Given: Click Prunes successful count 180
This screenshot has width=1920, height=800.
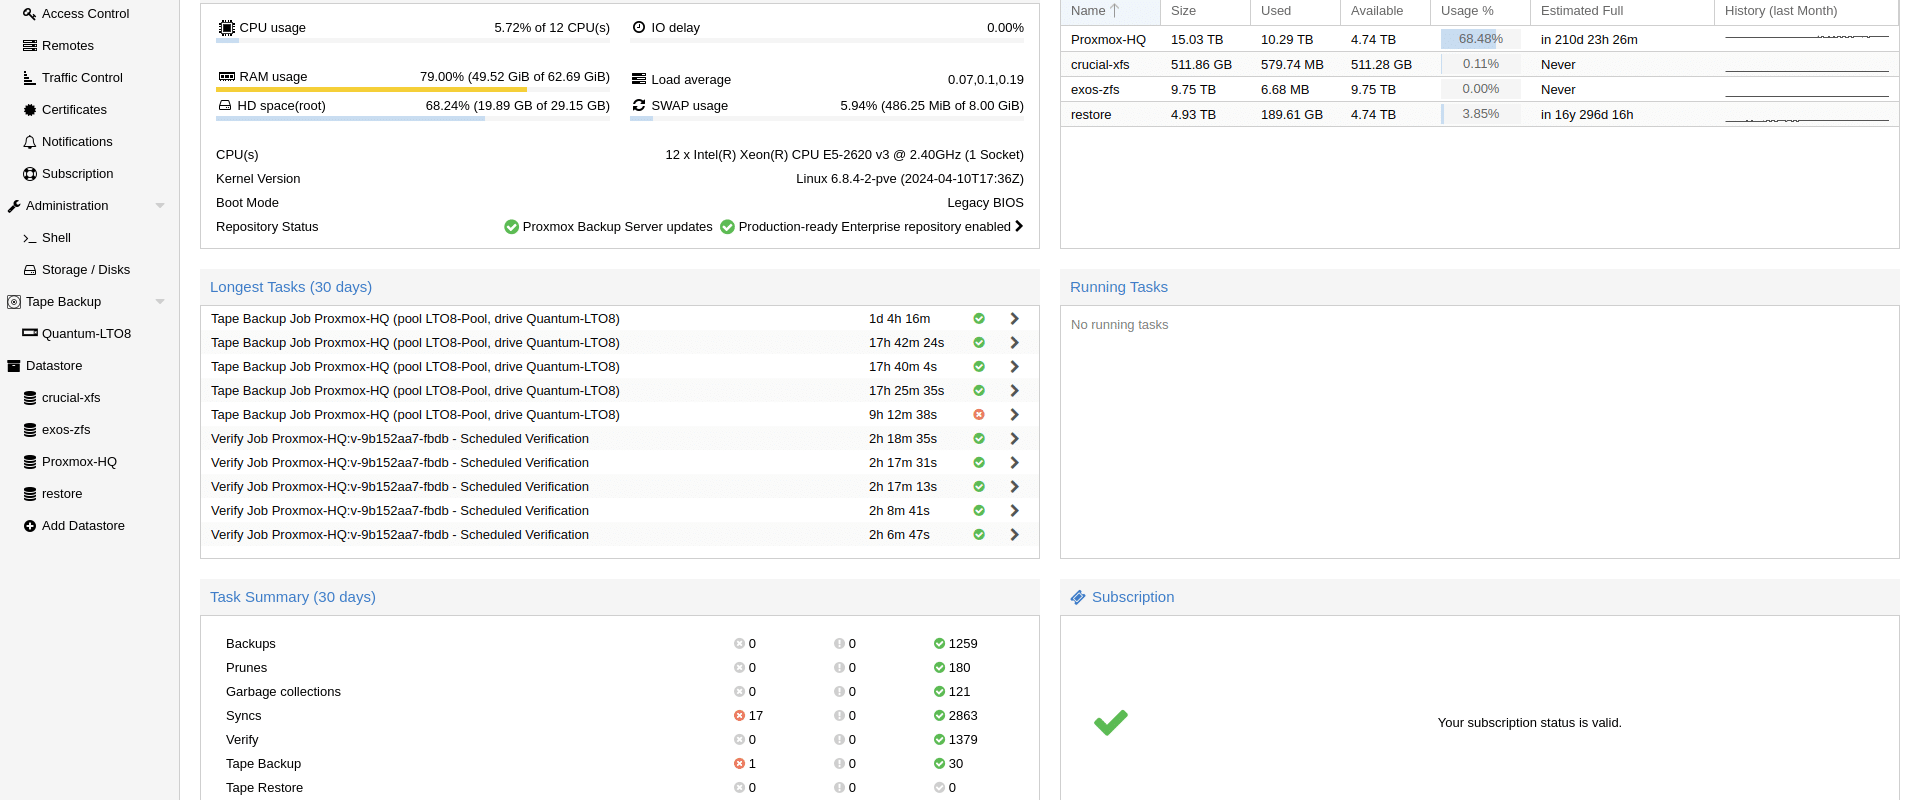Looking at the screenshot, I should (952, 668).
